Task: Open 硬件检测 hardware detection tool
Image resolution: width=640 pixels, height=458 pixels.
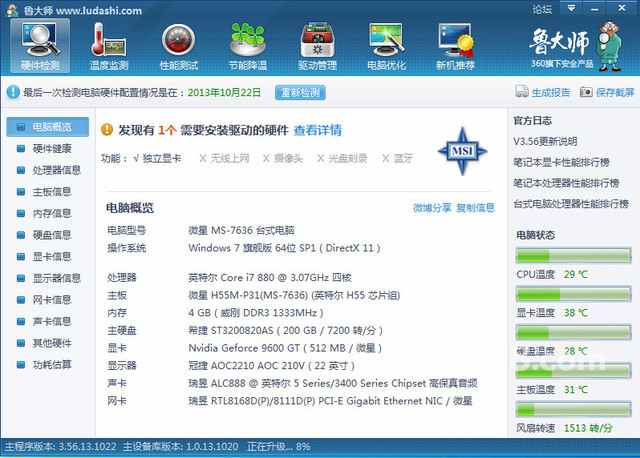Action: (x=40, y=46)
